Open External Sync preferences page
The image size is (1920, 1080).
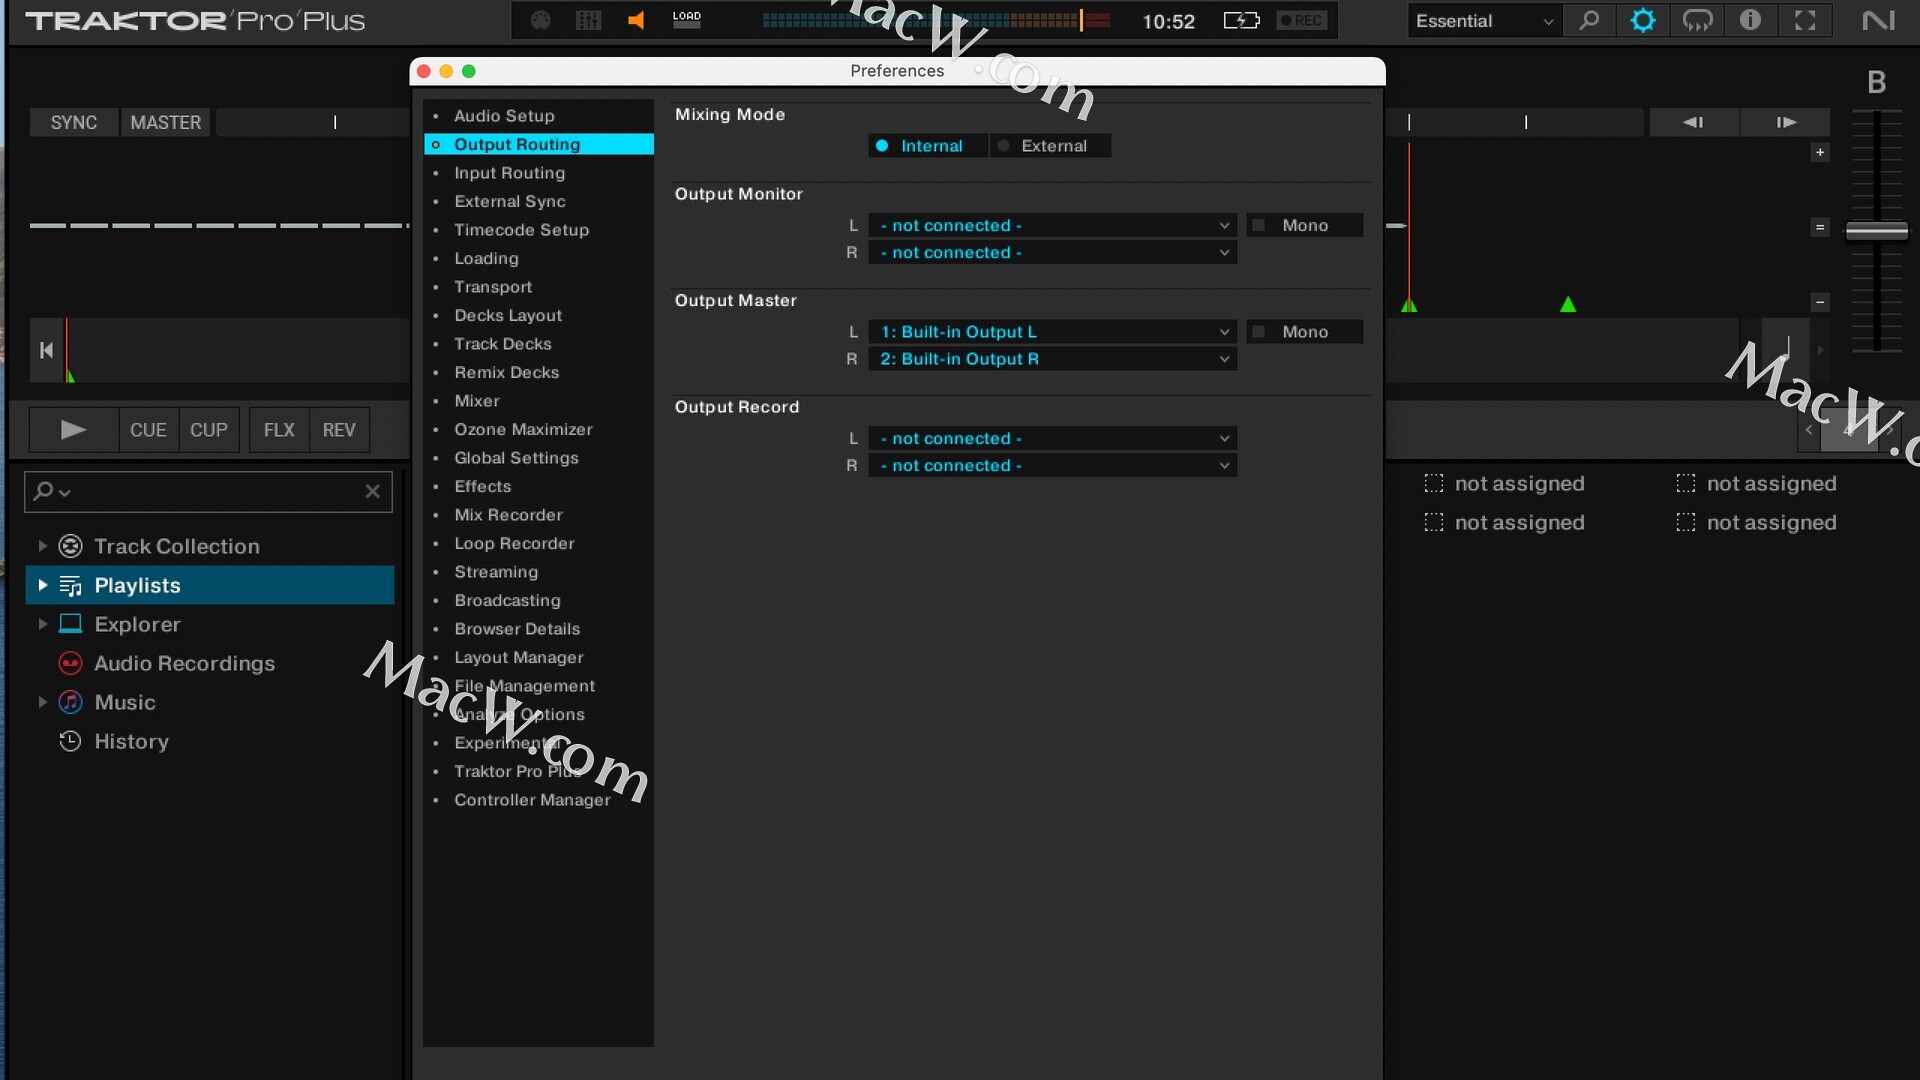(x=509, y=201)
